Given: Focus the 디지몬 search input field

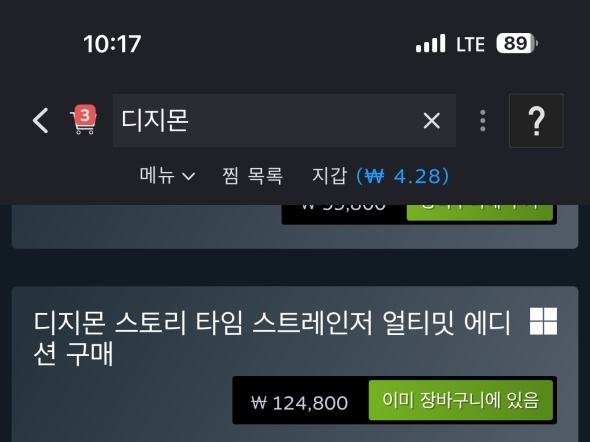Looking at the screenshot, I should (x=284, y=120).
